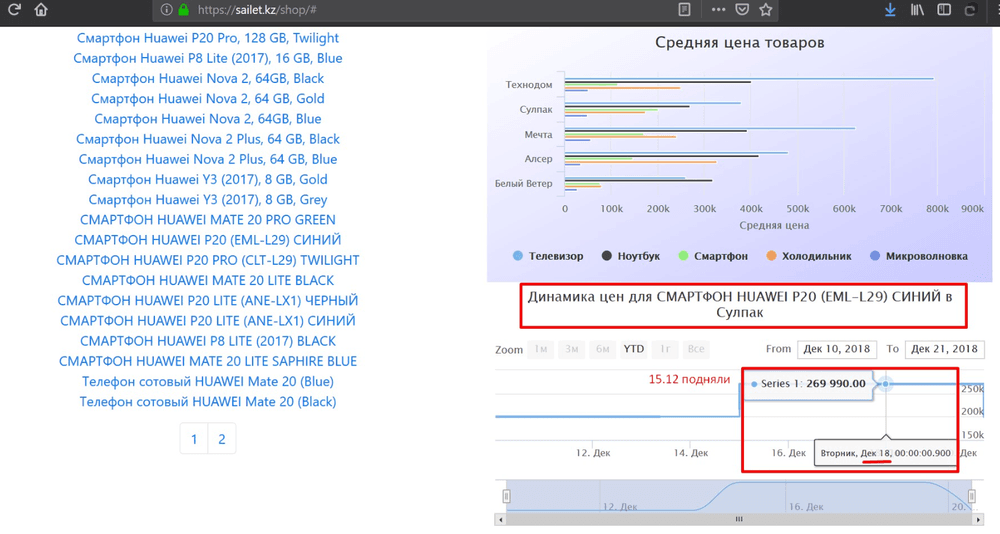Open СМАРТФОН HUAWEI MATE 20 LITE BLACK

click(x=208, y=281)
